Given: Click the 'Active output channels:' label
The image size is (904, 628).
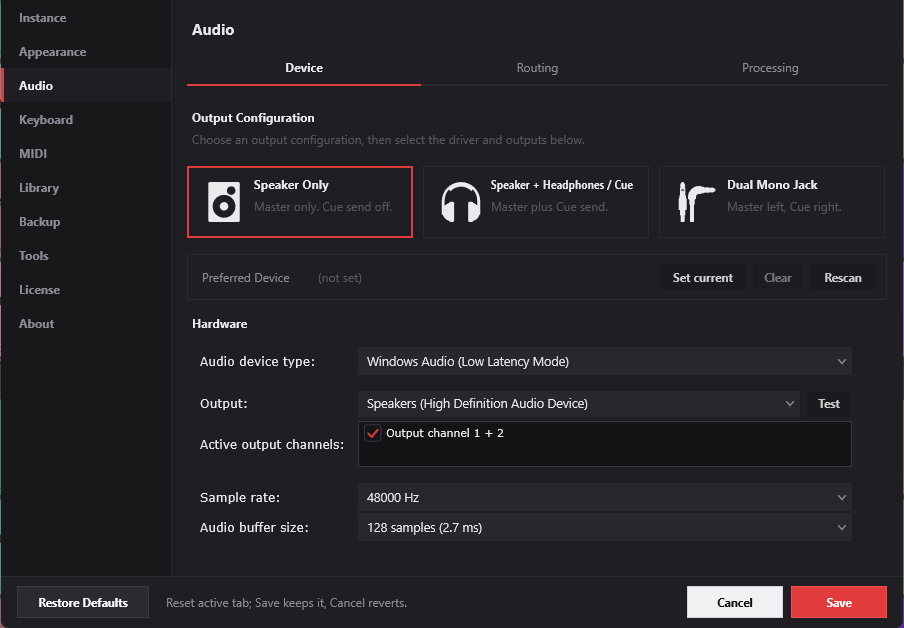Looking at the screenshot, I should pos(272,445).
